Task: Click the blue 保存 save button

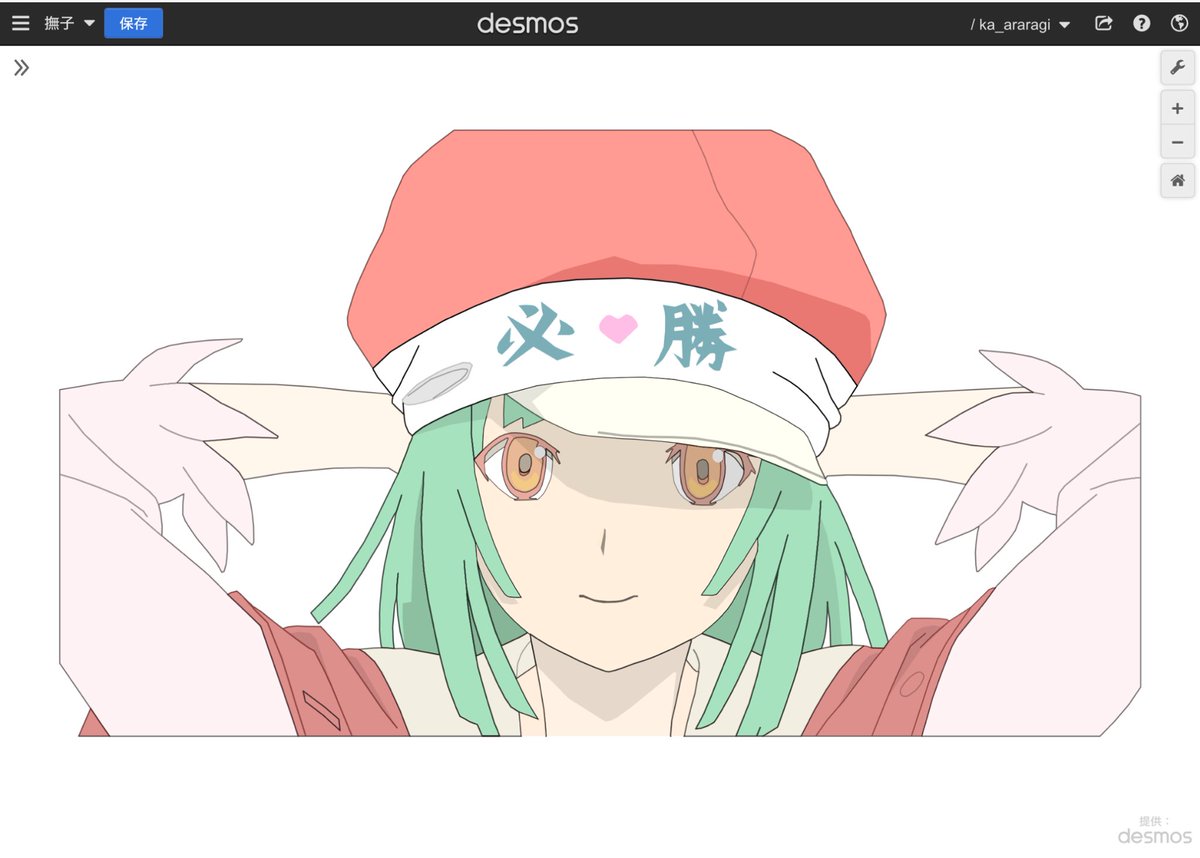Action: [133, 23]
